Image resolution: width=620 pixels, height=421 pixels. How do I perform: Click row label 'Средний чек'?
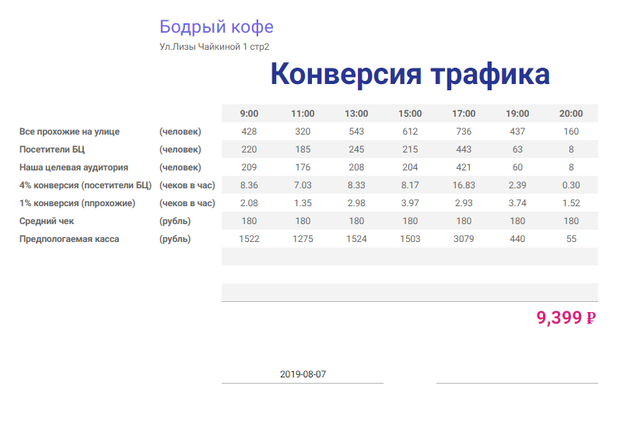pyautogui.click(x=47, y=221)
